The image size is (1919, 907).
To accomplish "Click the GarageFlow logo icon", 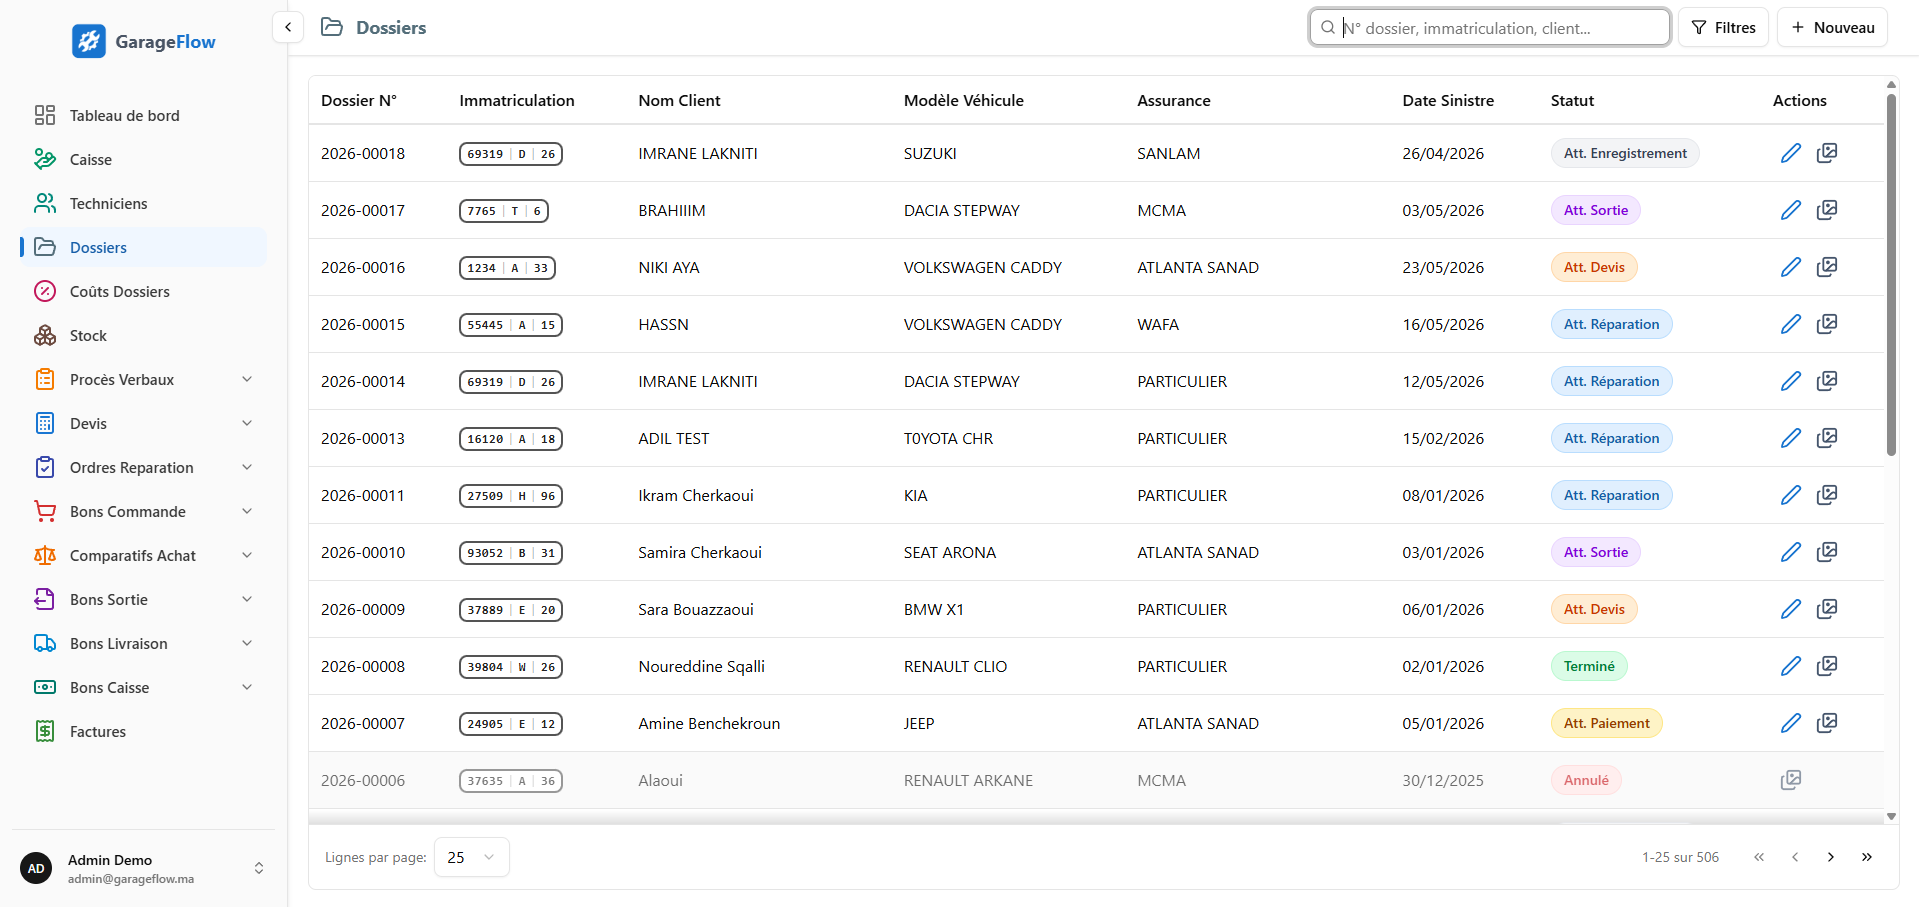I will tap(89, 41).
